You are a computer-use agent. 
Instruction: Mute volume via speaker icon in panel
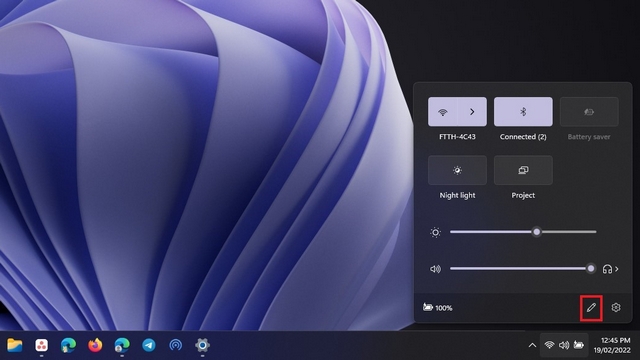click(x=436, y=269)
